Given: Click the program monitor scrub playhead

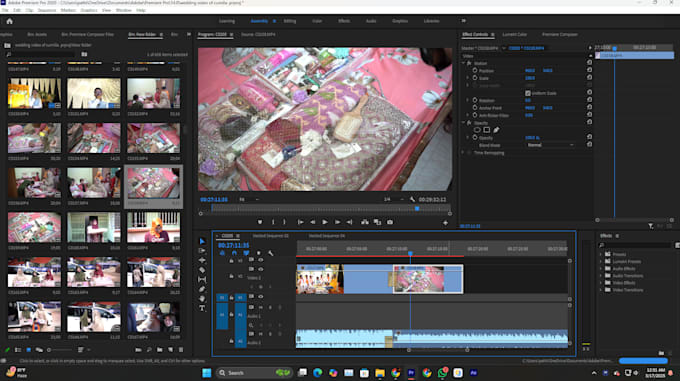Looking at the screenshot, I should [417, 208].
